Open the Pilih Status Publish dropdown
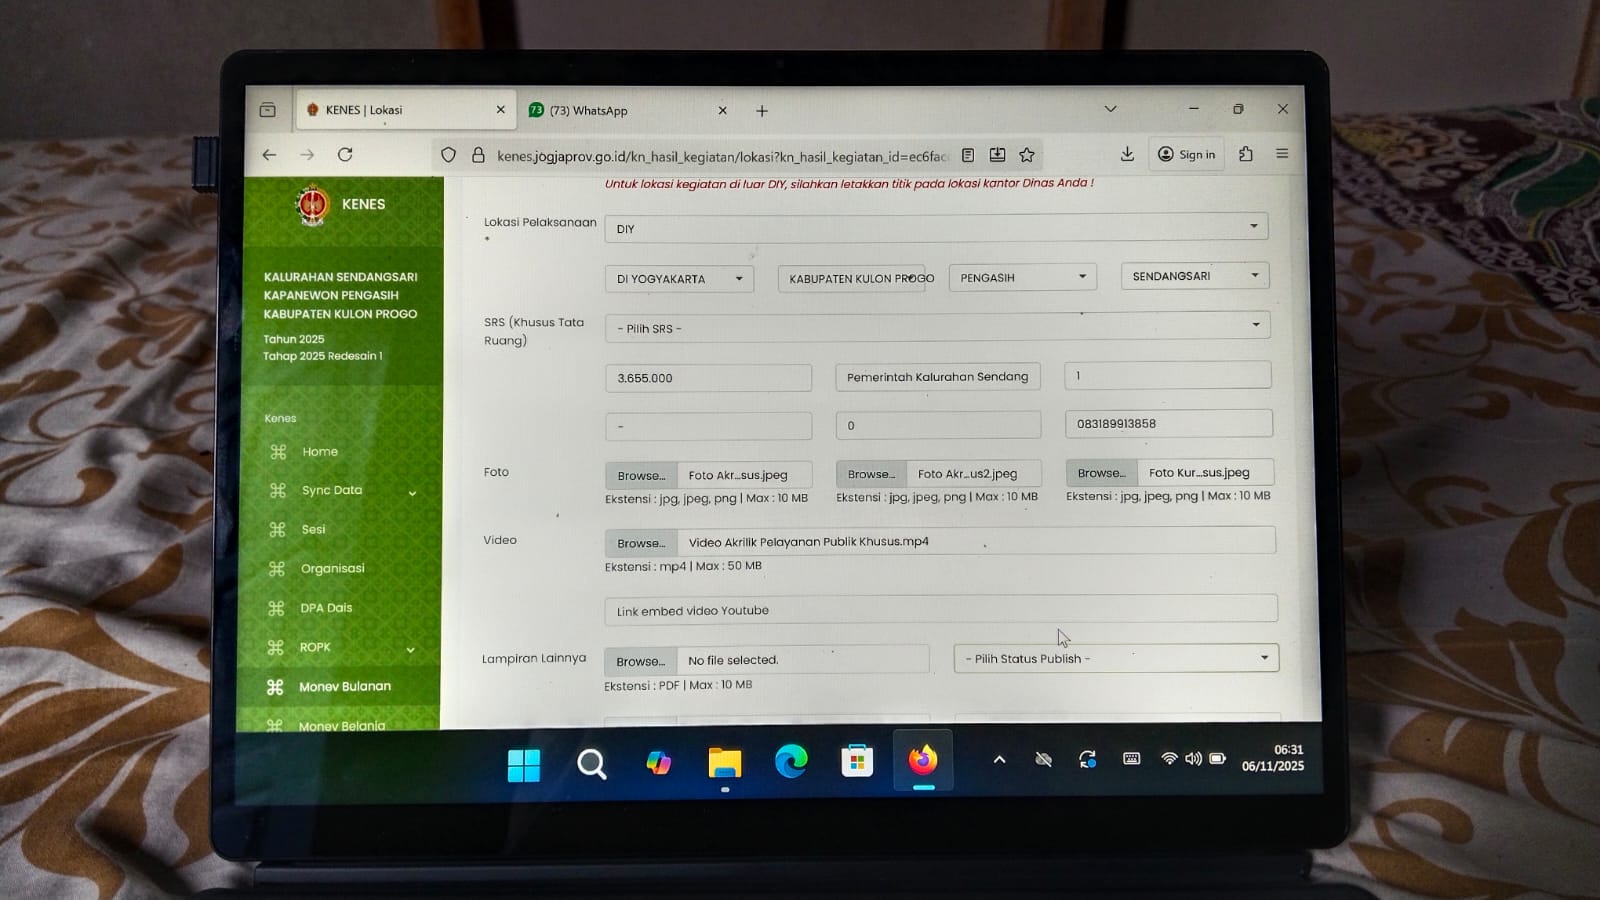 pyautogui.click(x=1116, y=658)
